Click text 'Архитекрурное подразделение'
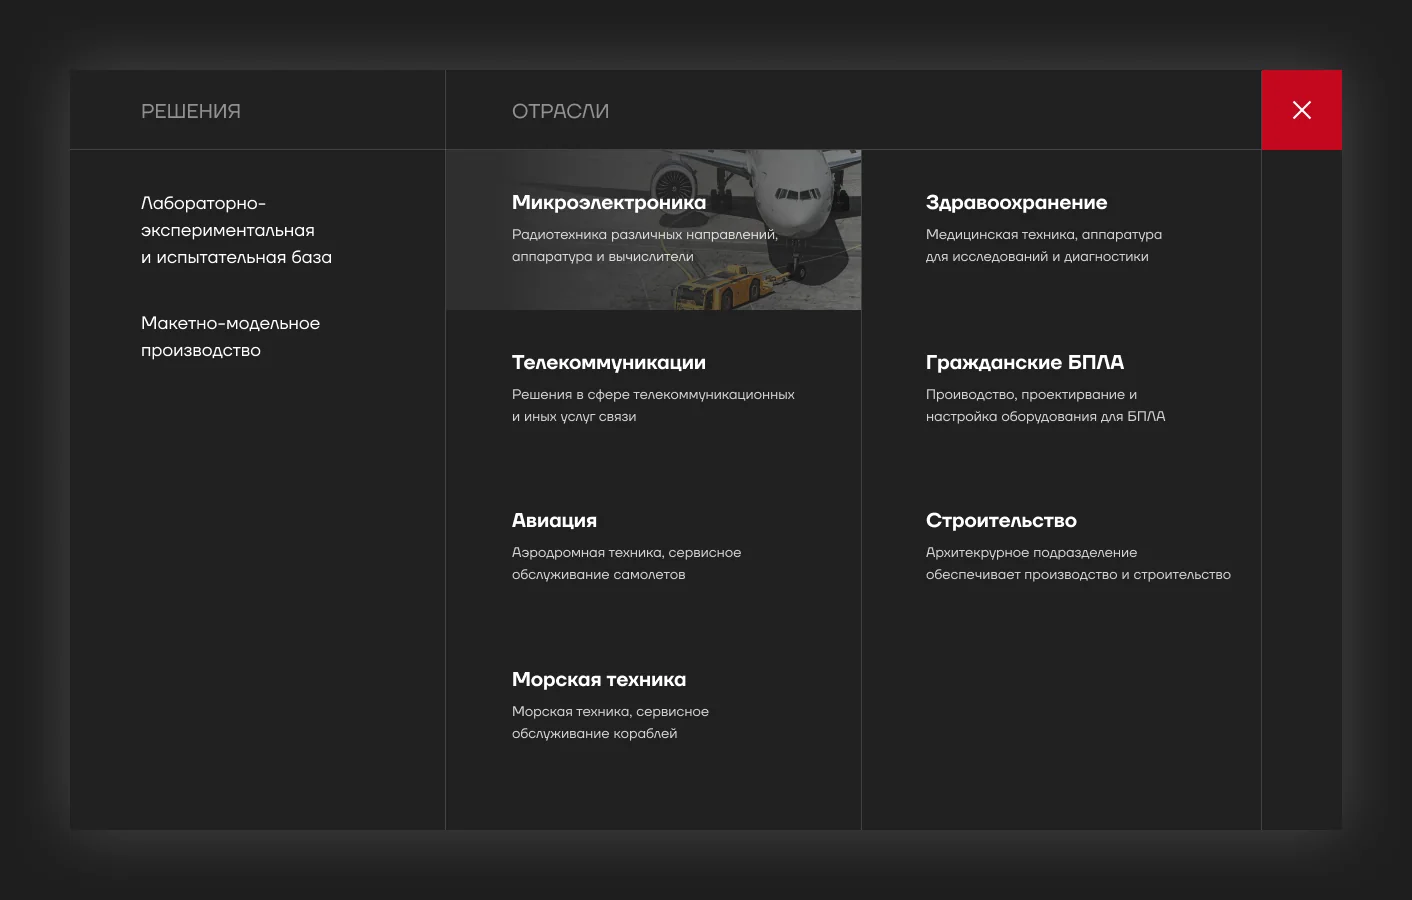Screen dimensions: 1412x900 [x=1031, y=553]
